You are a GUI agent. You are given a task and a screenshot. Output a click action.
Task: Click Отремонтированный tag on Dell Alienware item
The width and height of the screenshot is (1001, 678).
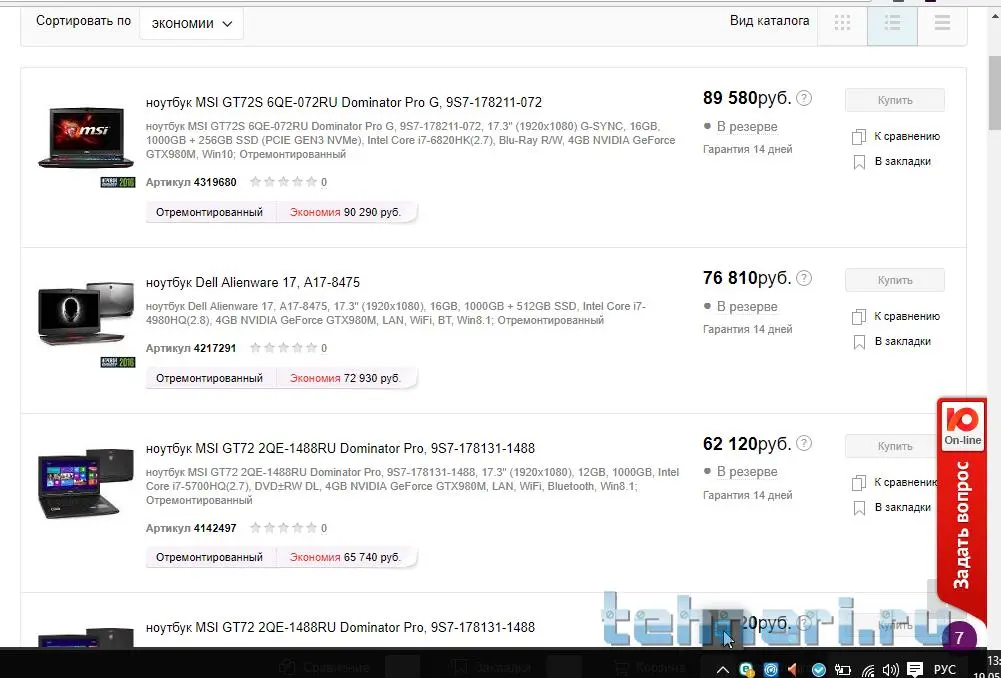click(209, 378)
